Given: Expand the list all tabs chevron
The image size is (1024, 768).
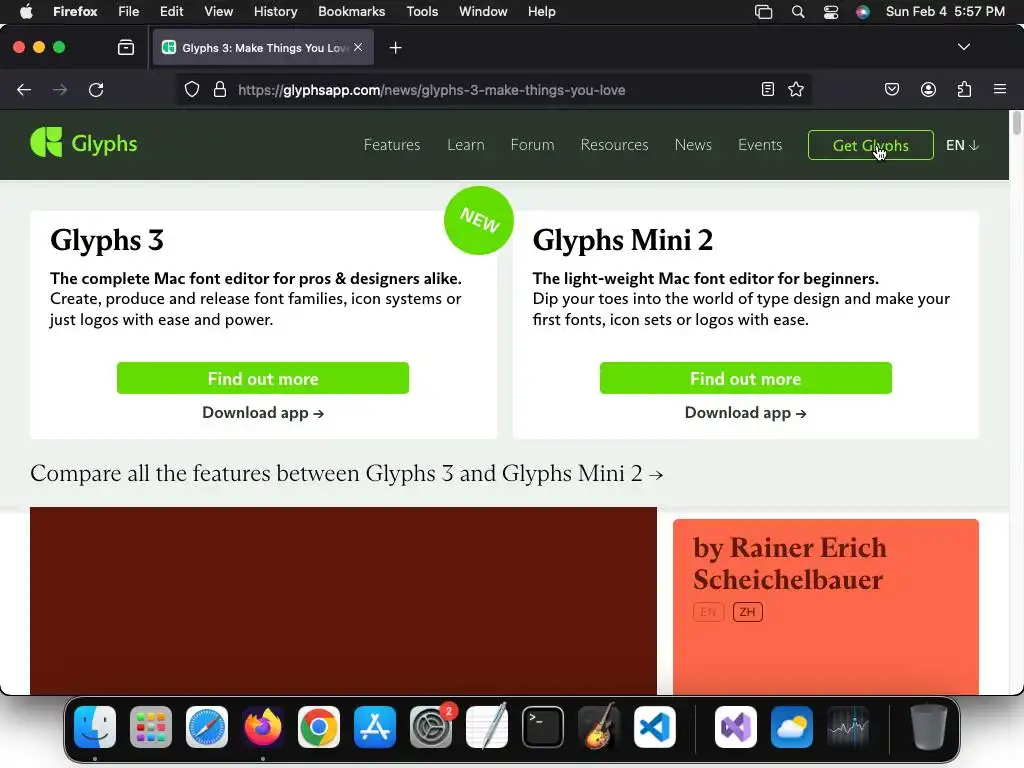Looking at the screenshot, I should (964, 47).
